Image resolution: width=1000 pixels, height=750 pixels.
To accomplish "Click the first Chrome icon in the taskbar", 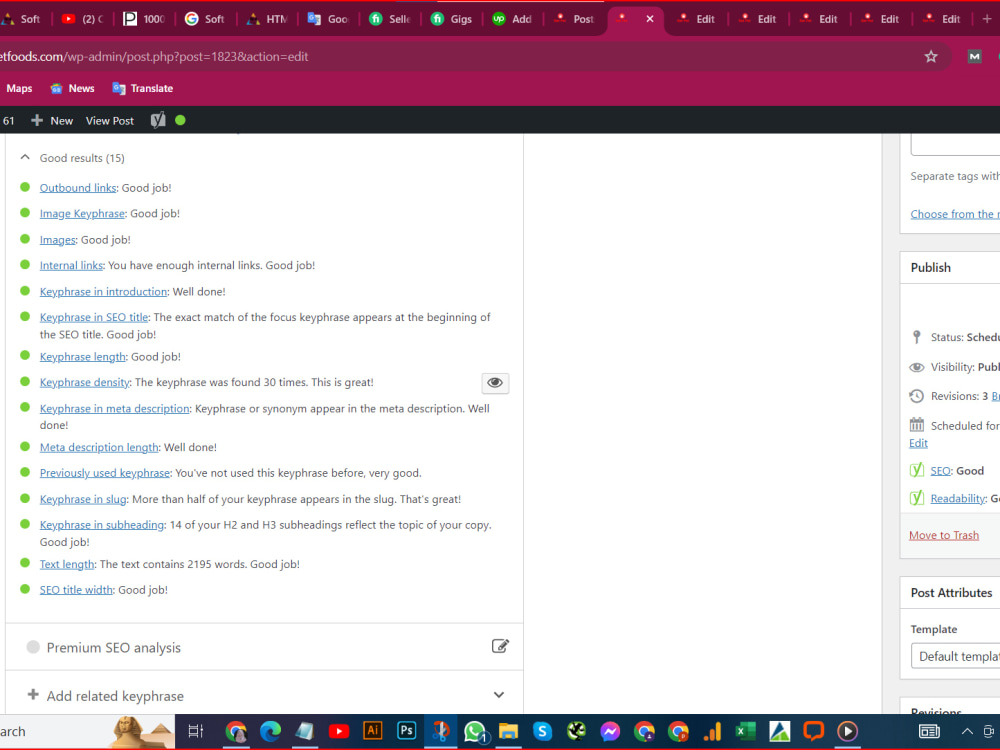I will (236, 731).
